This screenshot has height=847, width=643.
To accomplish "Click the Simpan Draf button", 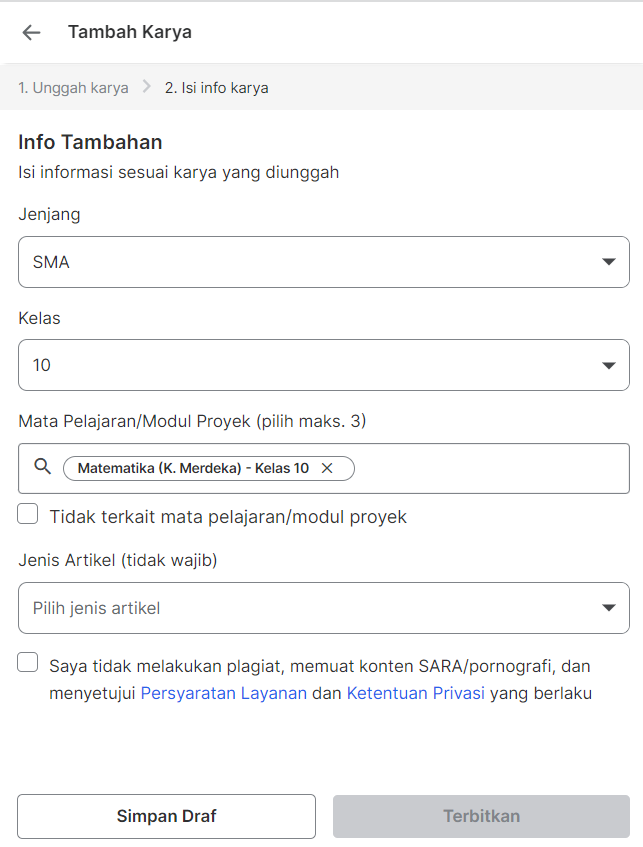I will coord(166,816).
